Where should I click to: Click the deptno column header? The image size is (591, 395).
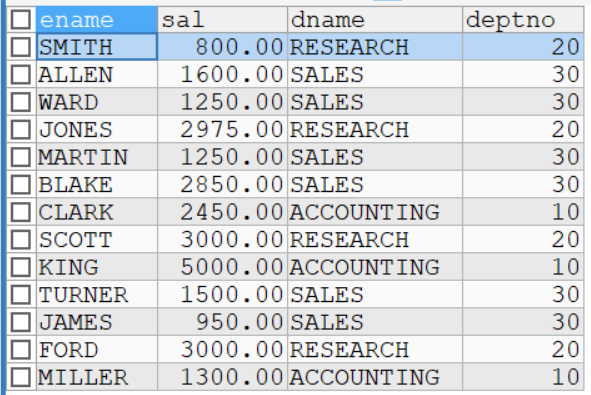tap(523, 20)
